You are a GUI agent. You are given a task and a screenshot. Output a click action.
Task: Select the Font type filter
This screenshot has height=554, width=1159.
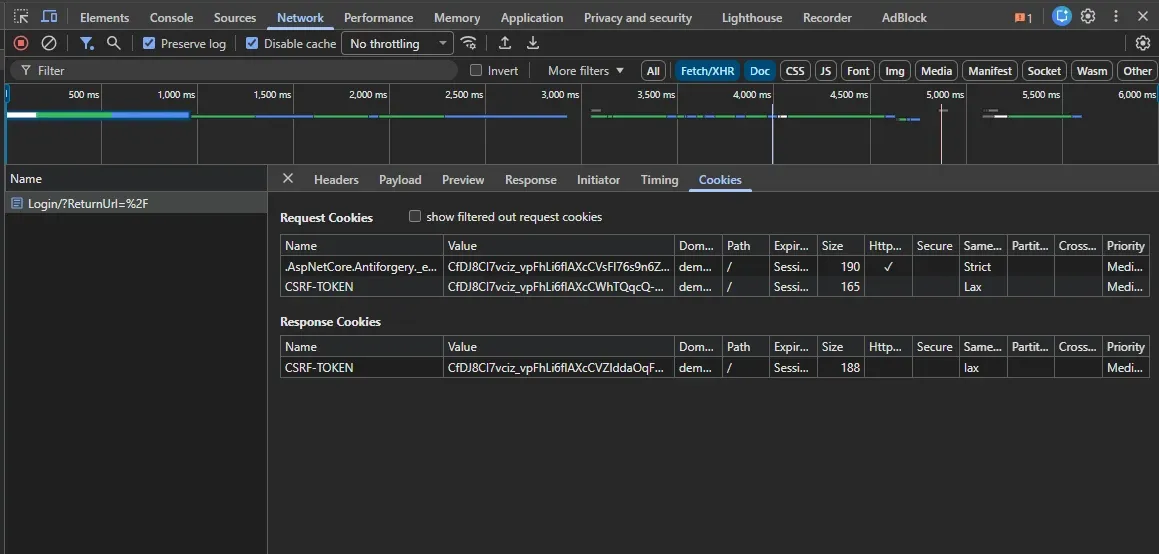coord(857,71)
